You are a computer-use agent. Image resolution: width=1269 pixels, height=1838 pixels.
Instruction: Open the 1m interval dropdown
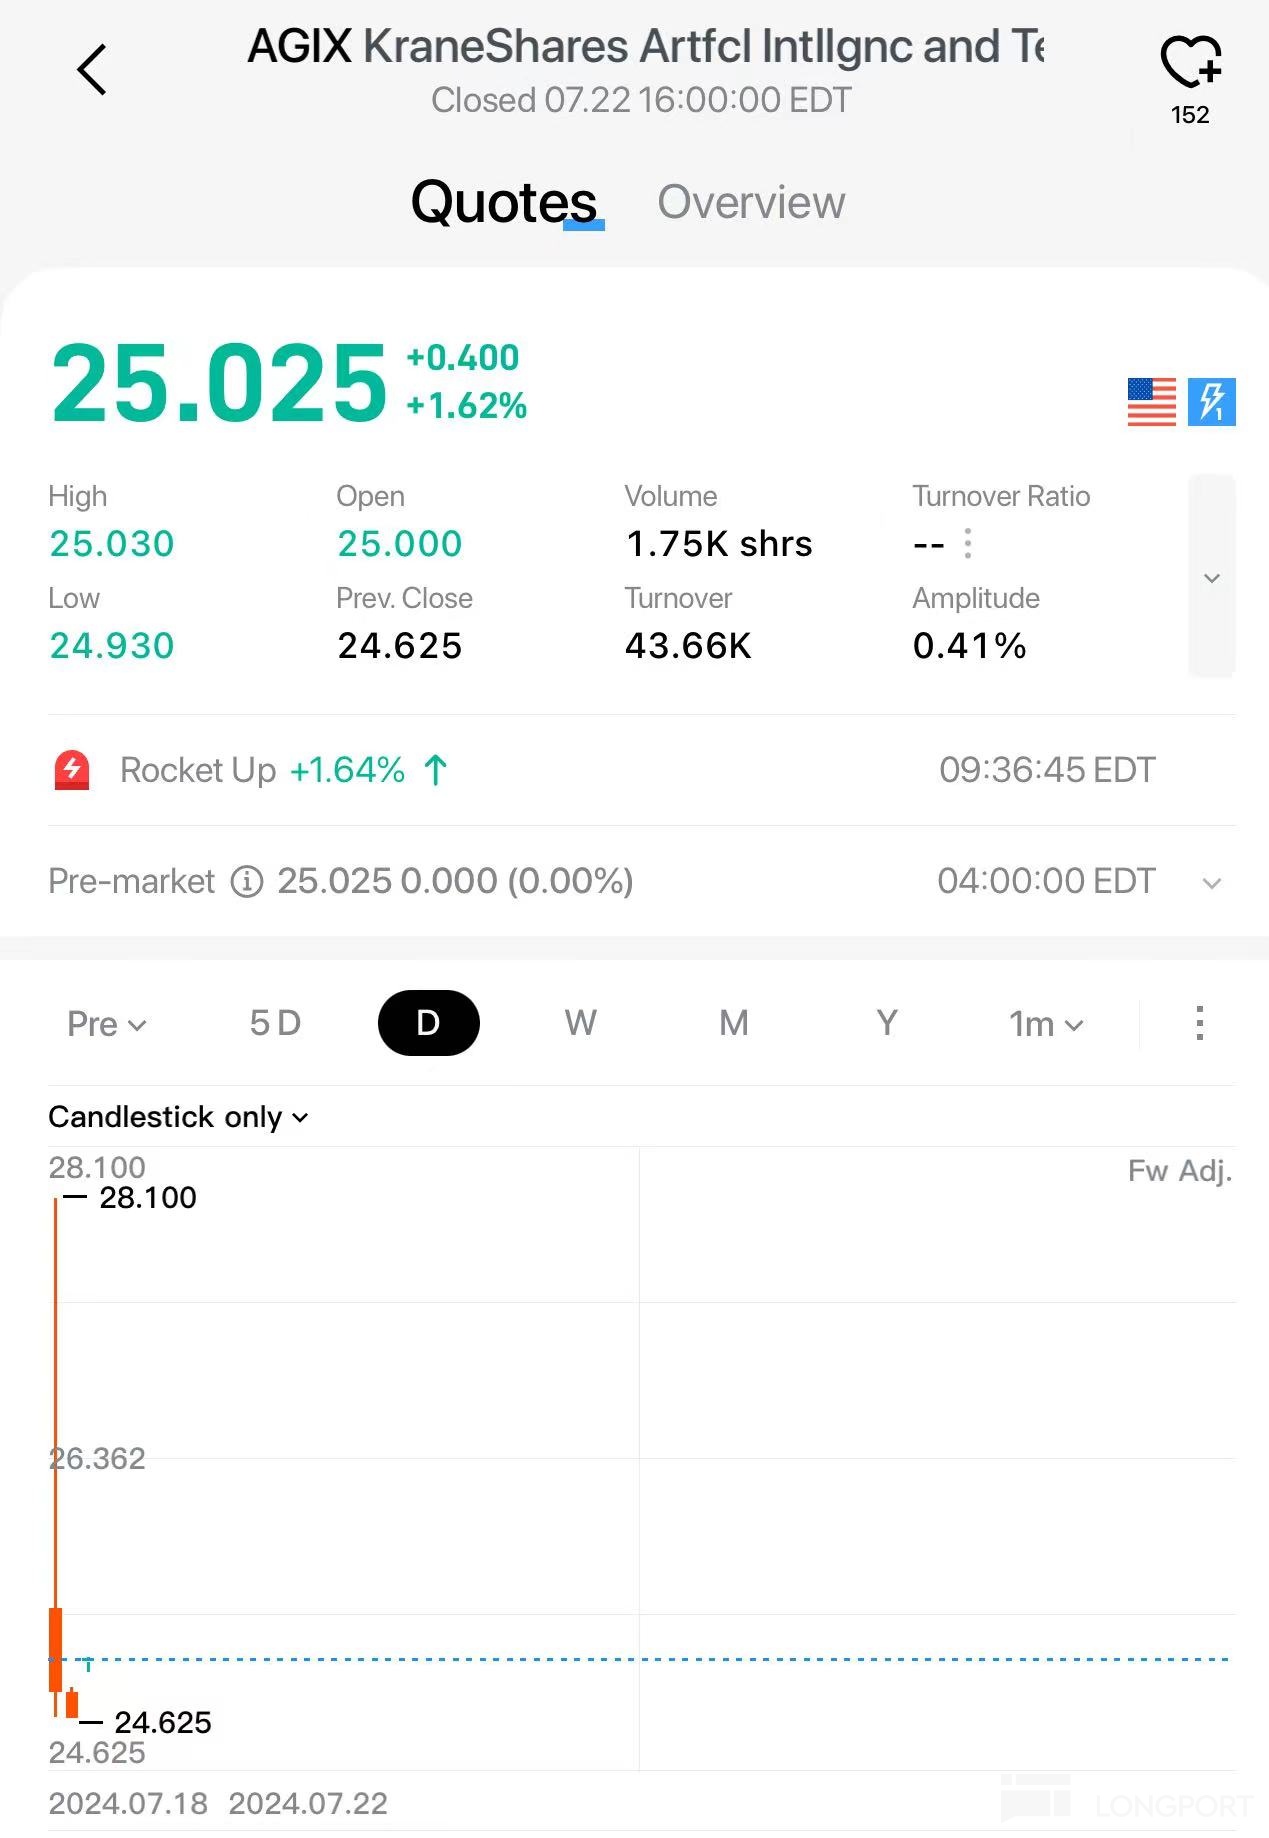click(x=1045, y=1024)
